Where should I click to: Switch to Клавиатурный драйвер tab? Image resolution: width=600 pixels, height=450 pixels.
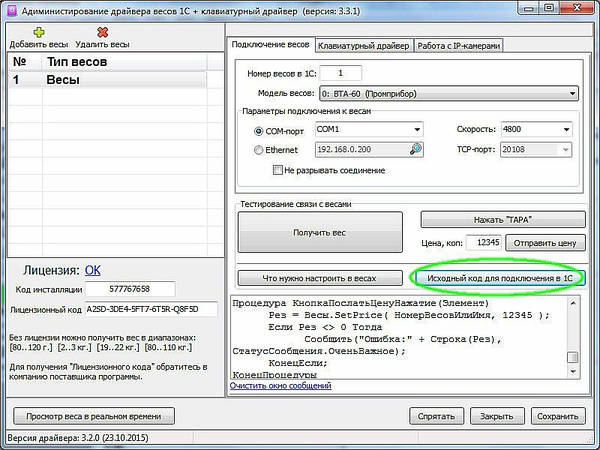(x=363, y=46)
